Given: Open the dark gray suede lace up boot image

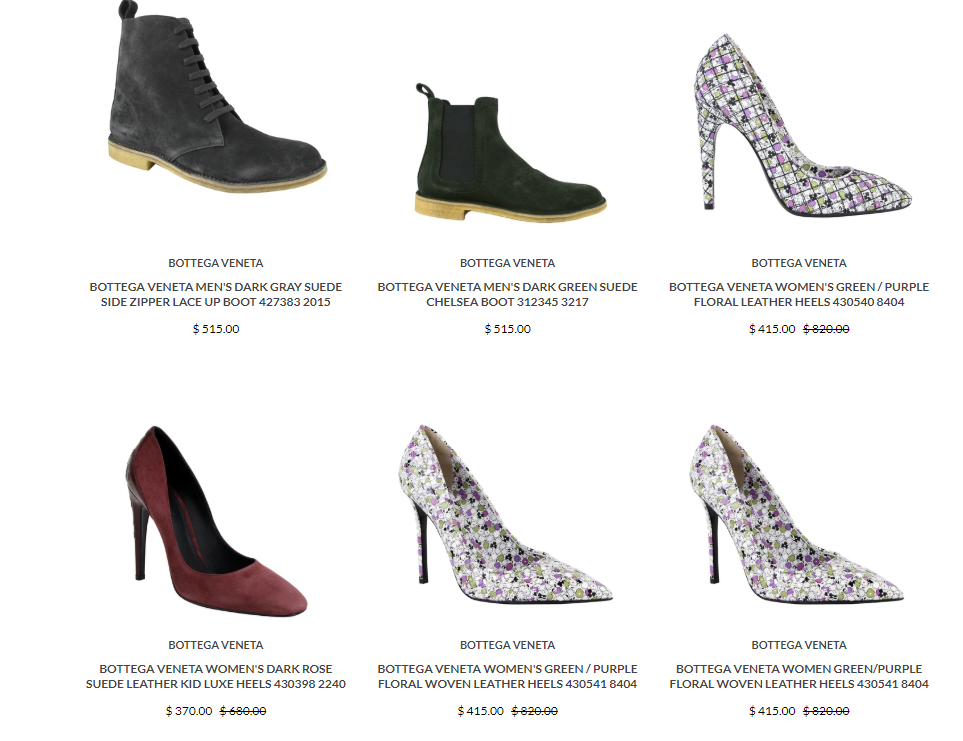Looking at the screenshot, I should click(x=217, y=97).
